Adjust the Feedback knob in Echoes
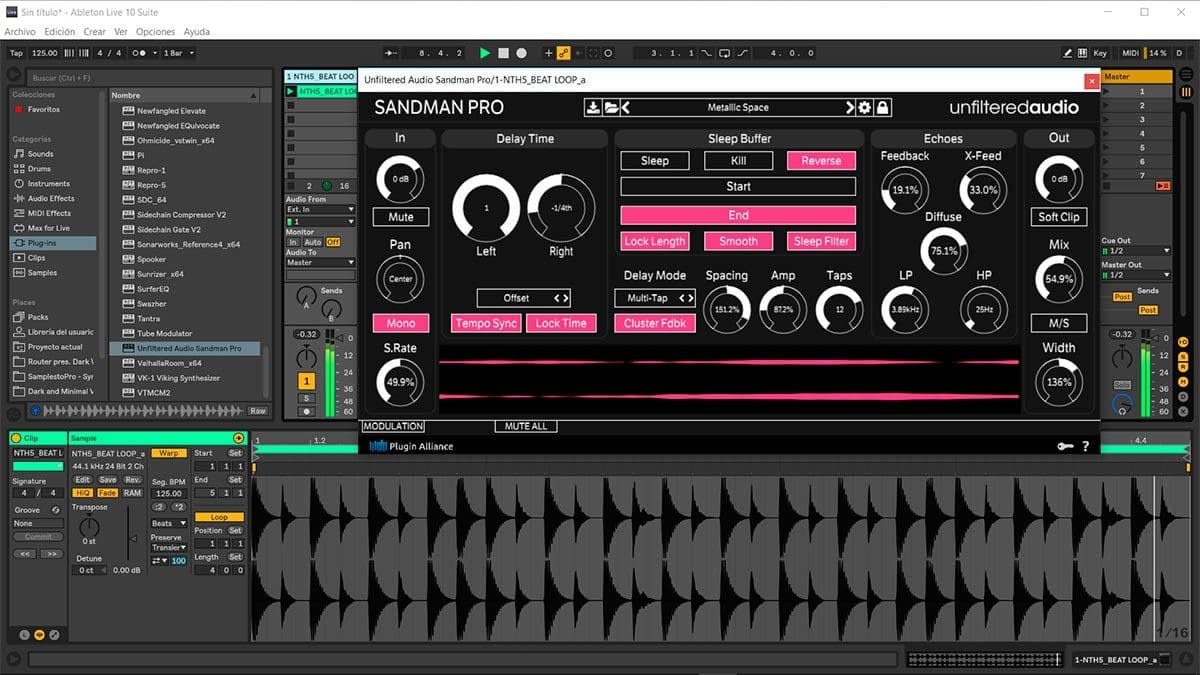 (x=904, y=190)
